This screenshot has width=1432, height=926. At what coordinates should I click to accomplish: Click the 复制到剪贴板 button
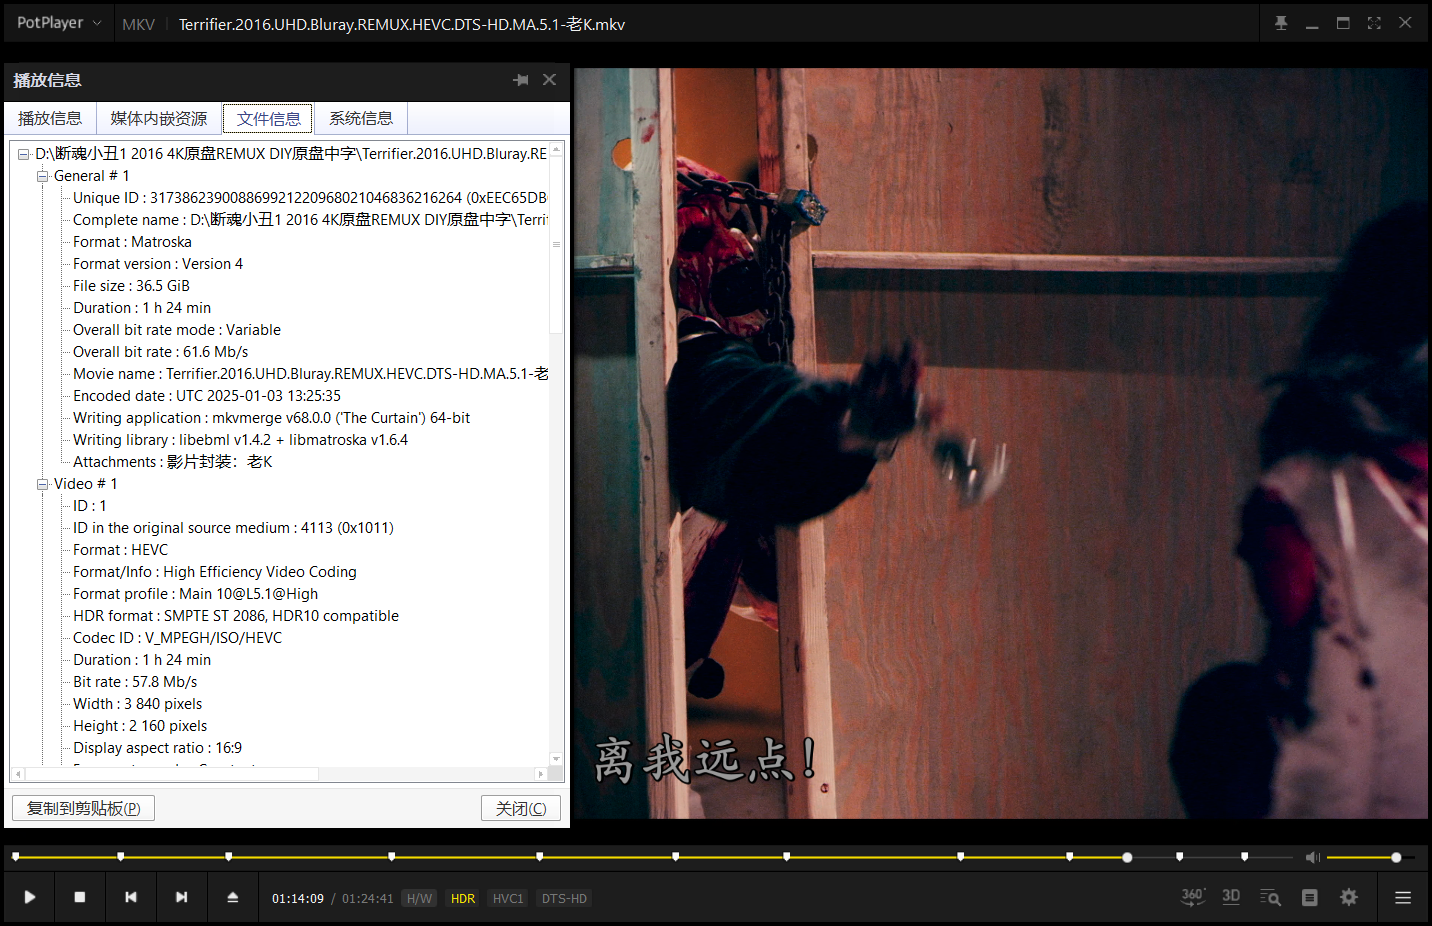[x=83, y=808]
